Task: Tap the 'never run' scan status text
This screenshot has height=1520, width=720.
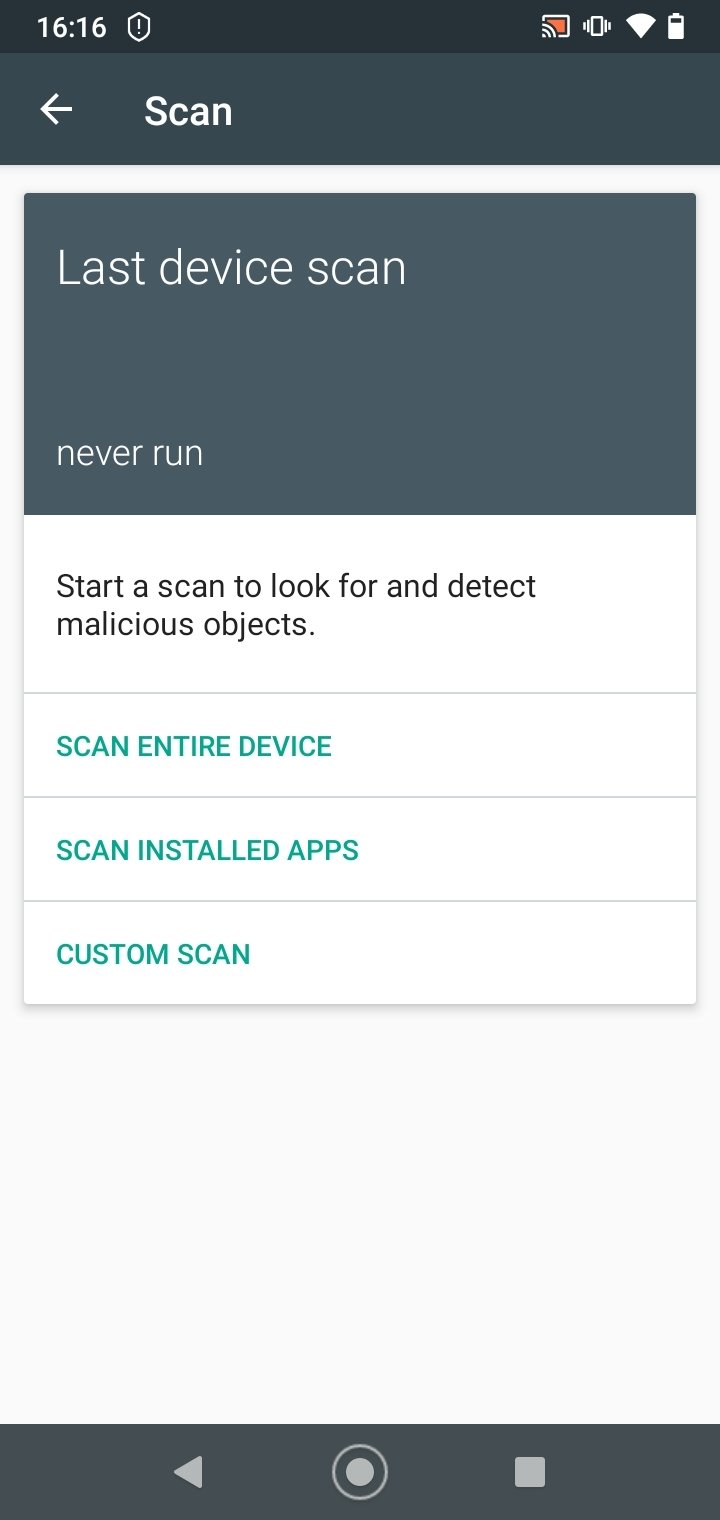Action: coord(130,453)
